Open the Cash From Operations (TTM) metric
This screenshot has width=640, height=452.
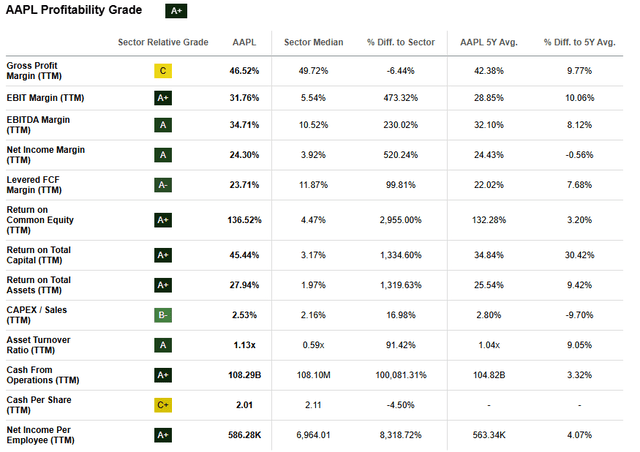point(40,374)
